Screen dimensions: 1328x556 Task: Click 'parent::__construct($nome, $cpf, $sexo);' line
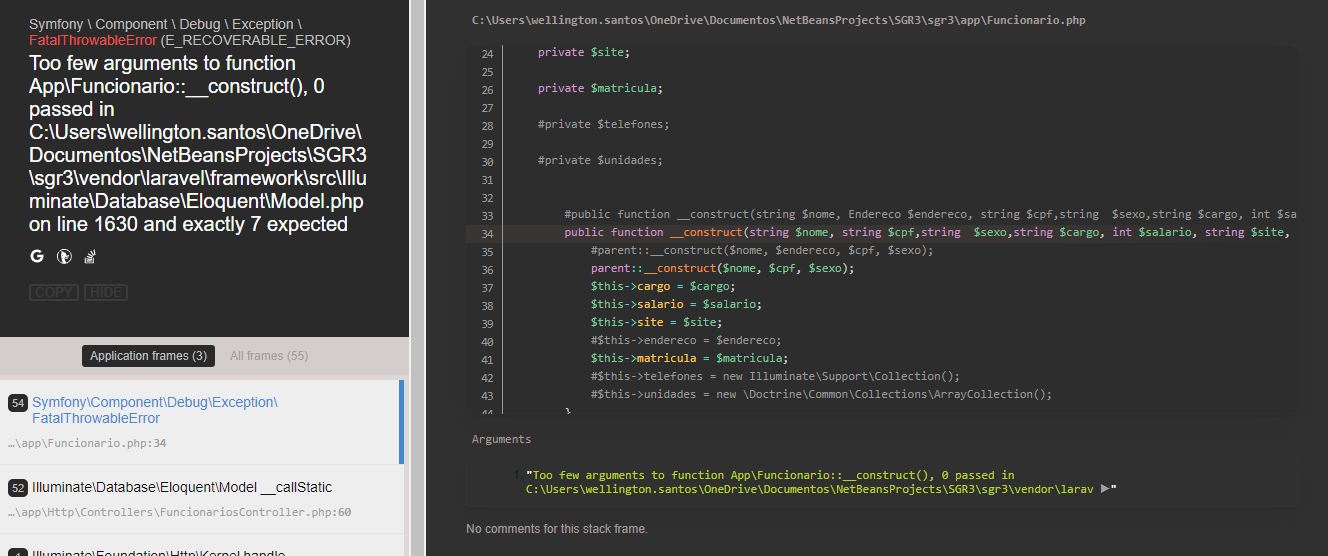click(x=722, y=269)
